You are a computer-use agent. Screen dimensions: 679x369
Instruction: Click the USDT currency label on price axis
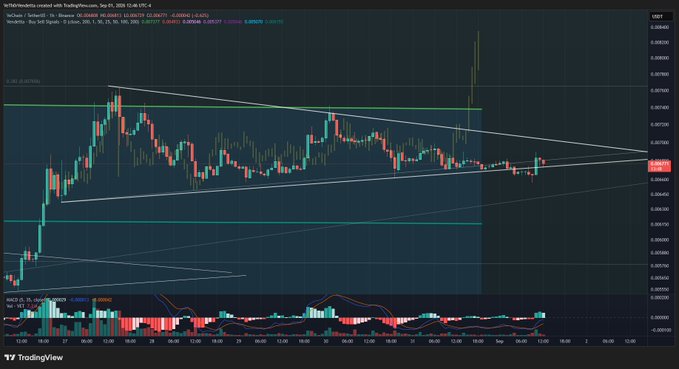pyautogui.click(x=656, y=16)
